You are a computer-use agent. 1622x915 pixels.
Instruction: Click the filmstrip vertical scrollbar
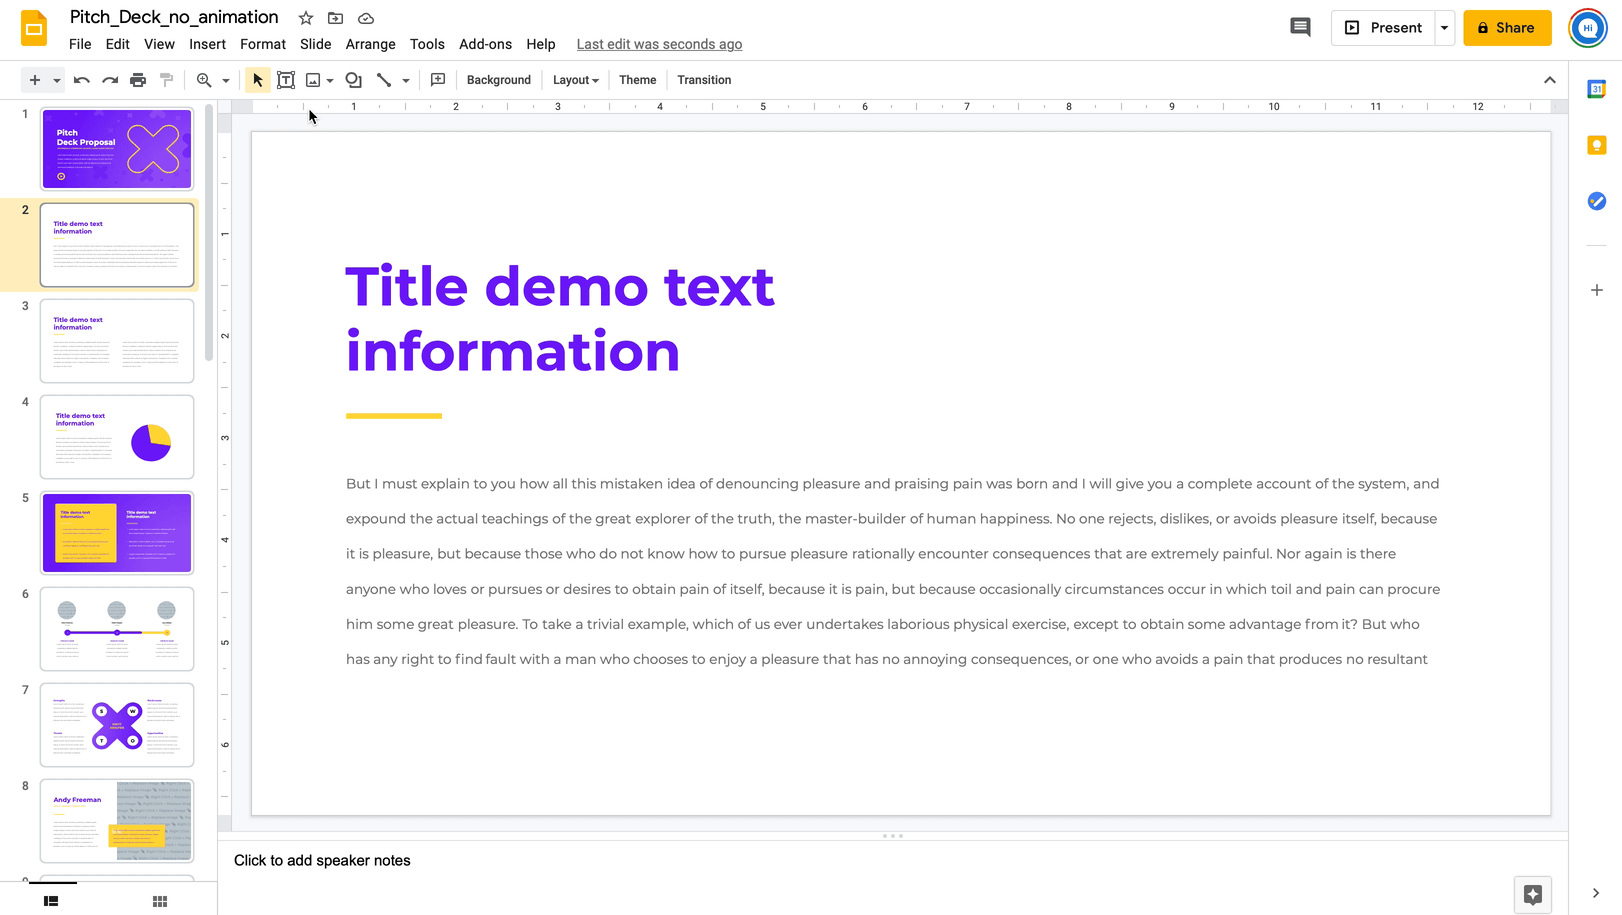[209, 232]
